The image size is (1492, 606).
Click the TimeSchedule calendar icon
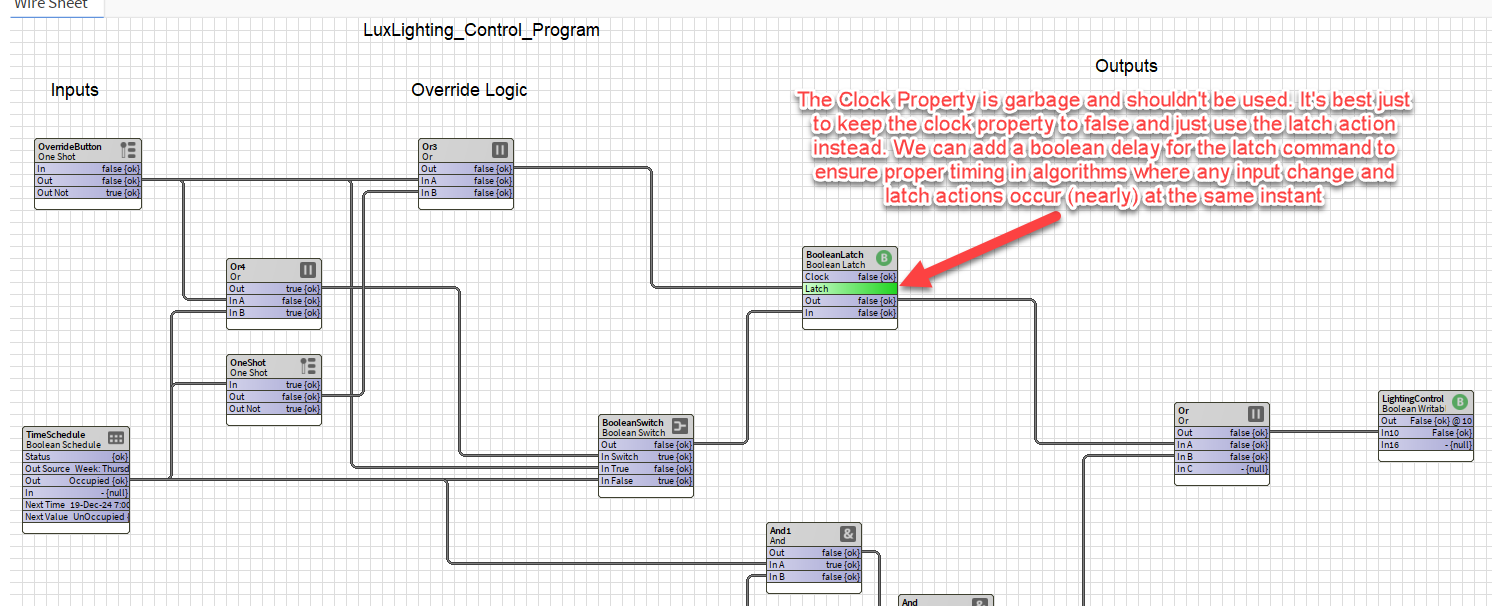116,438
